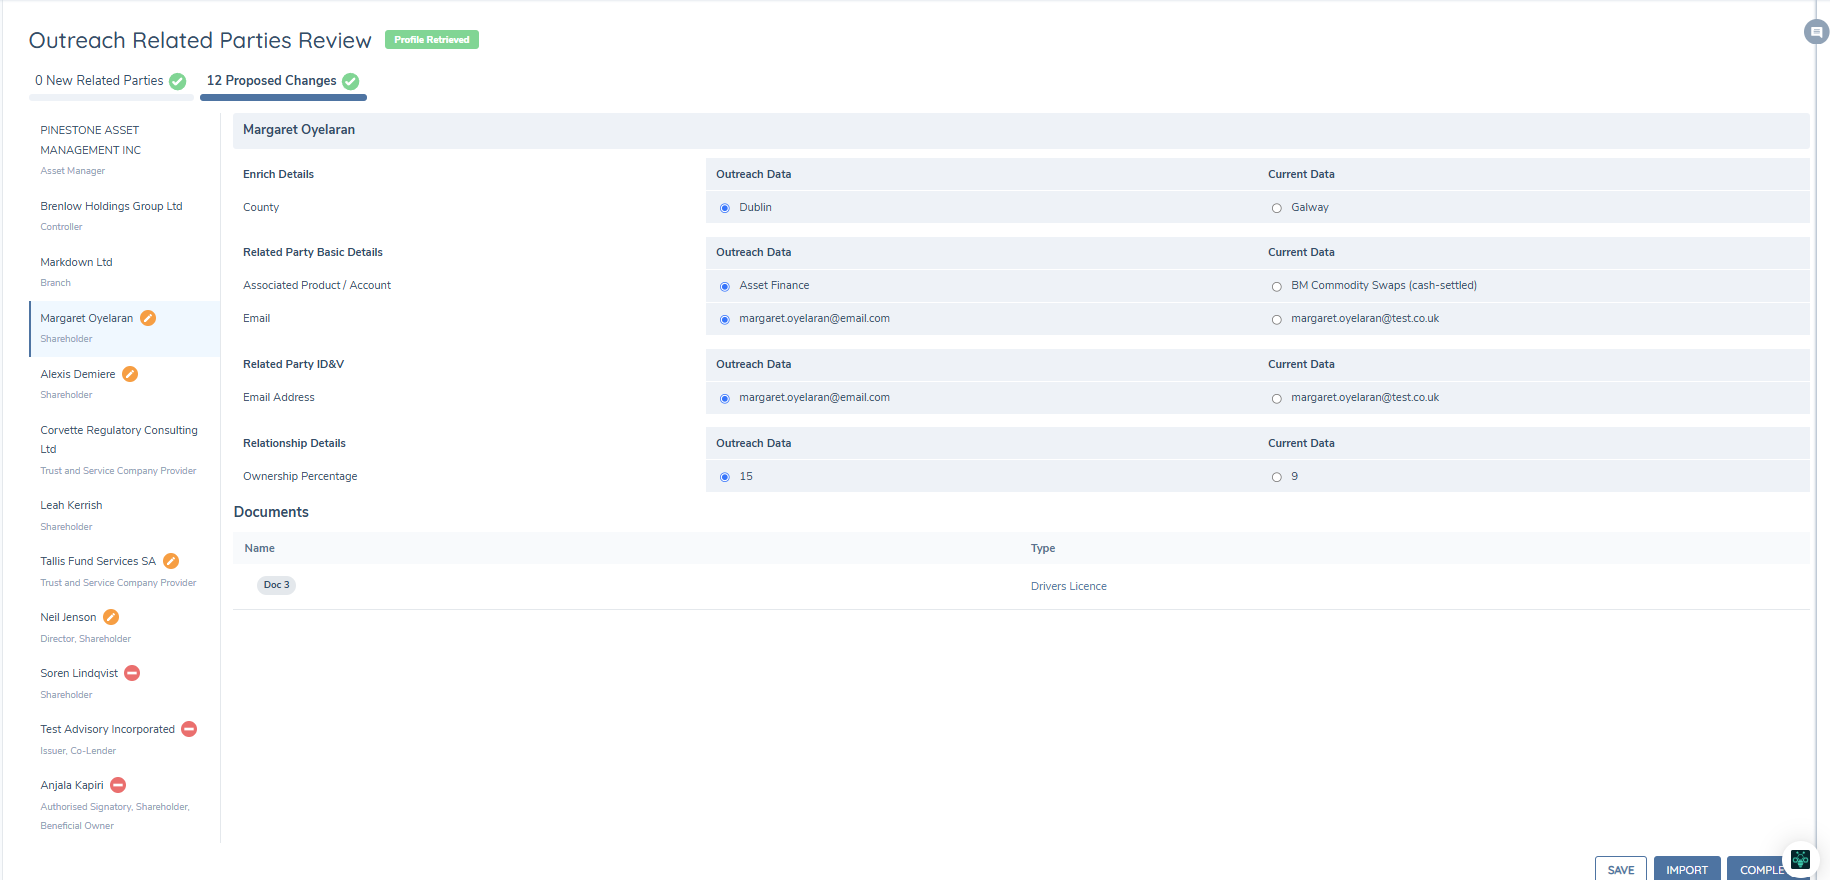The height and width of the screenshot is (880, 1830).
Task: Open the Drivers Licence document link
Action: 1068,586
